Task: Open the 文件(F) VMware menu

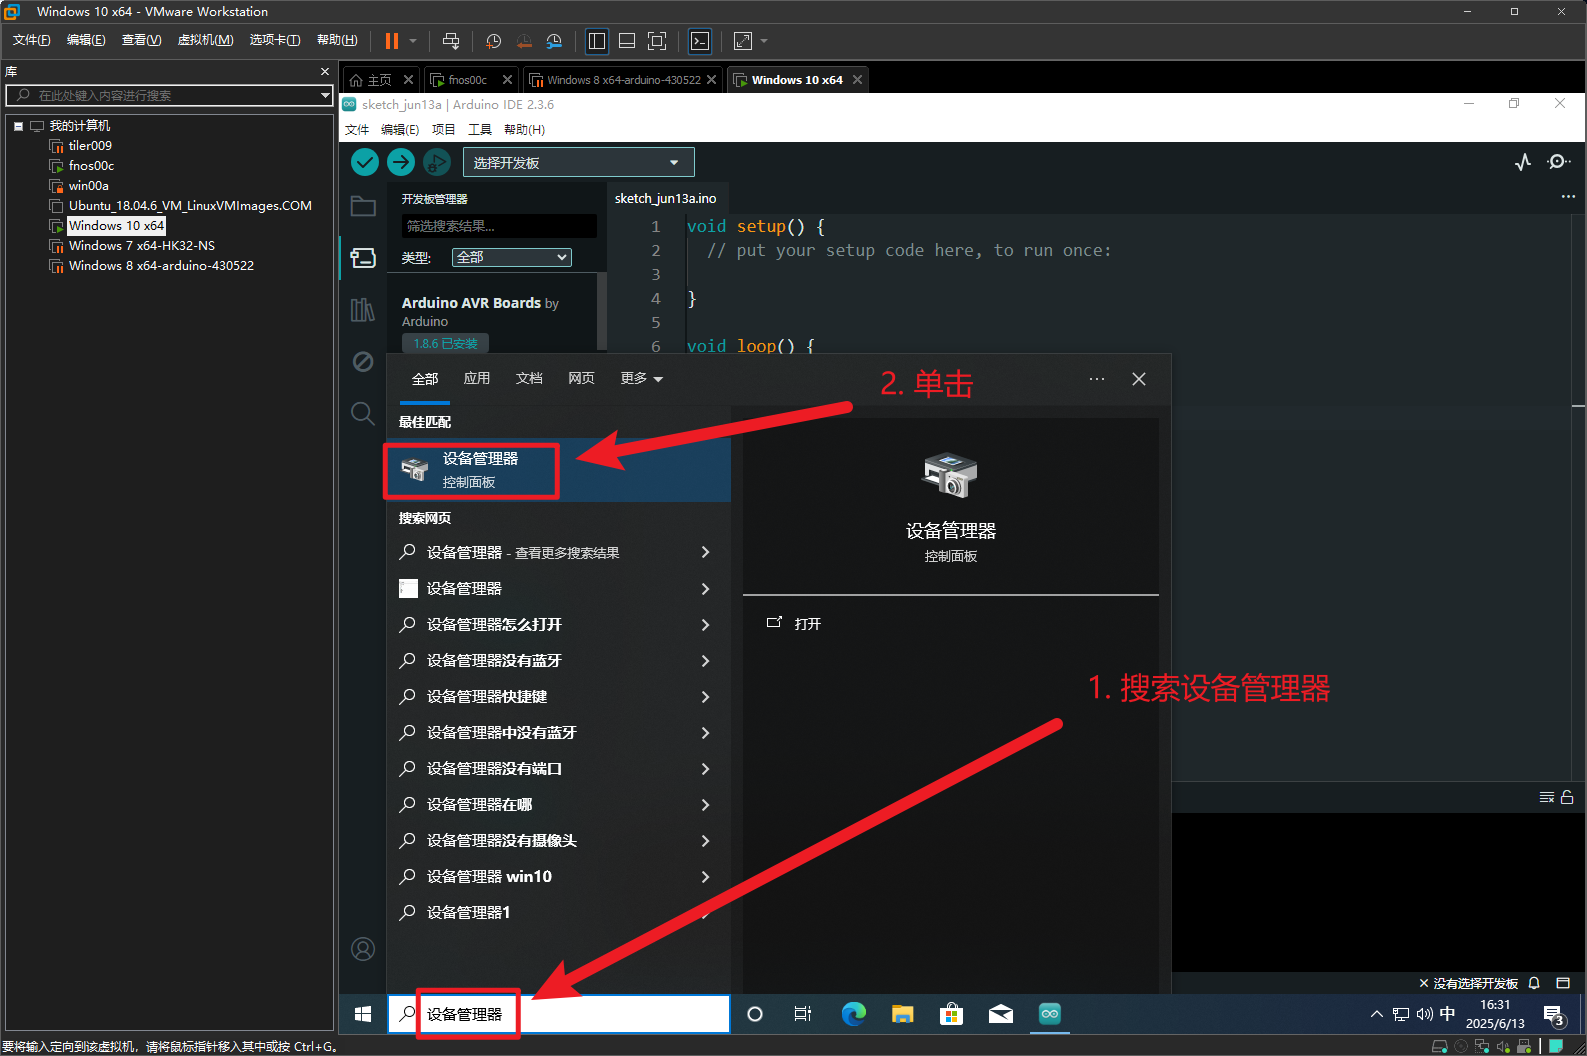Action: click(32, 40)
